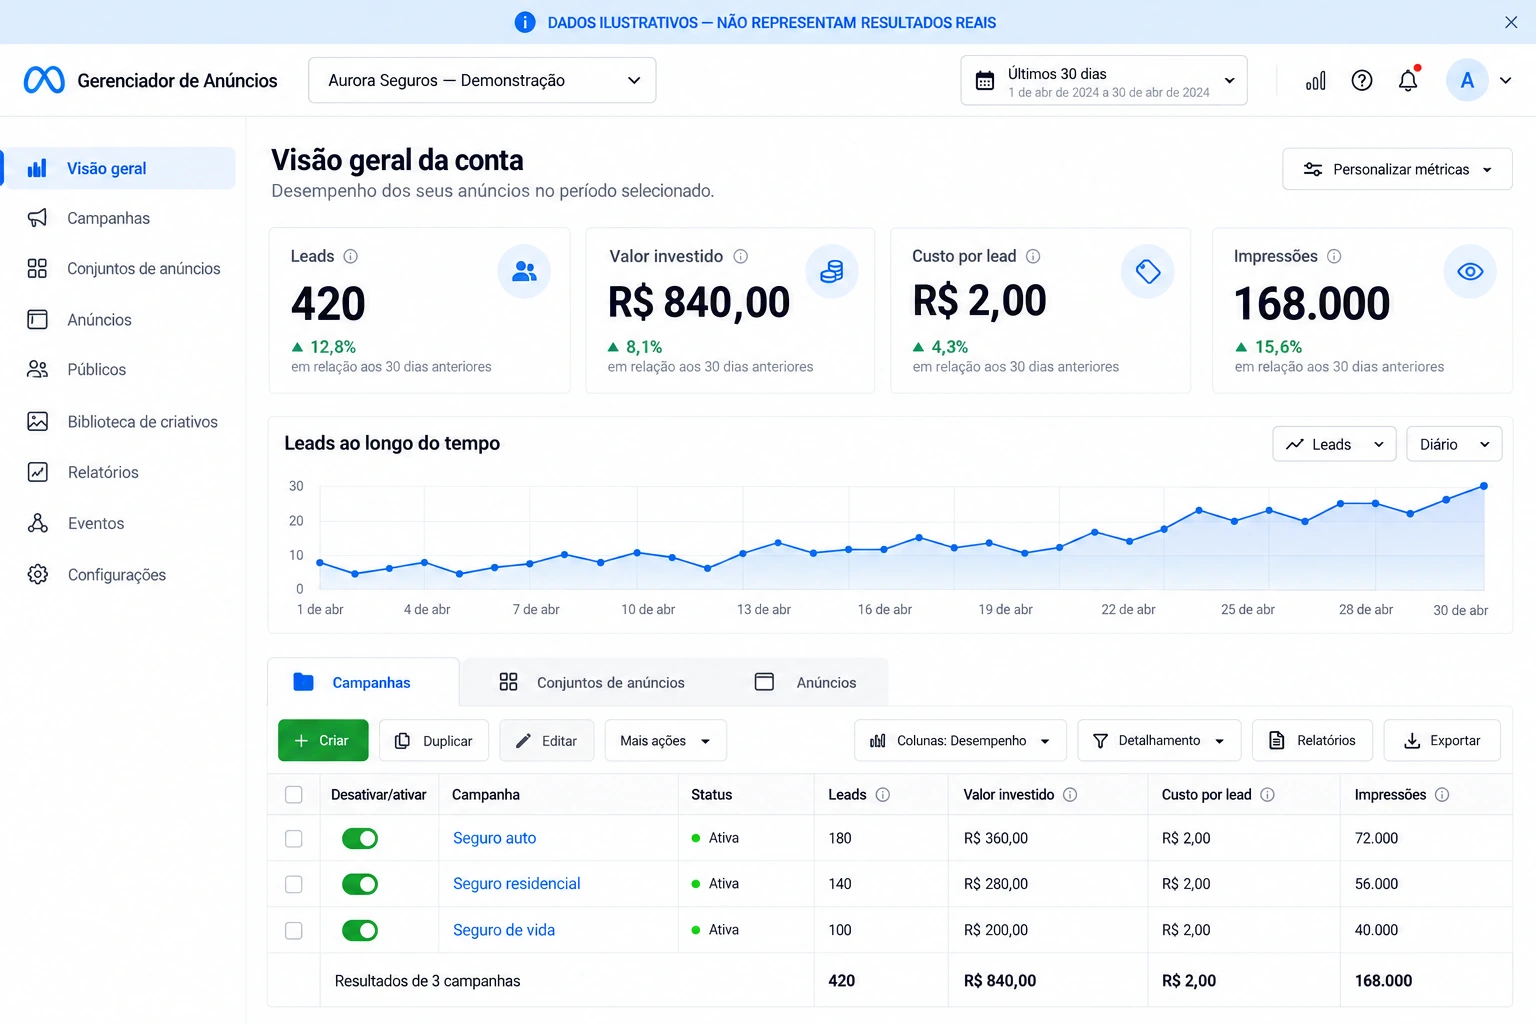Go to Campanhas in the sidebar

coord(108,218)
